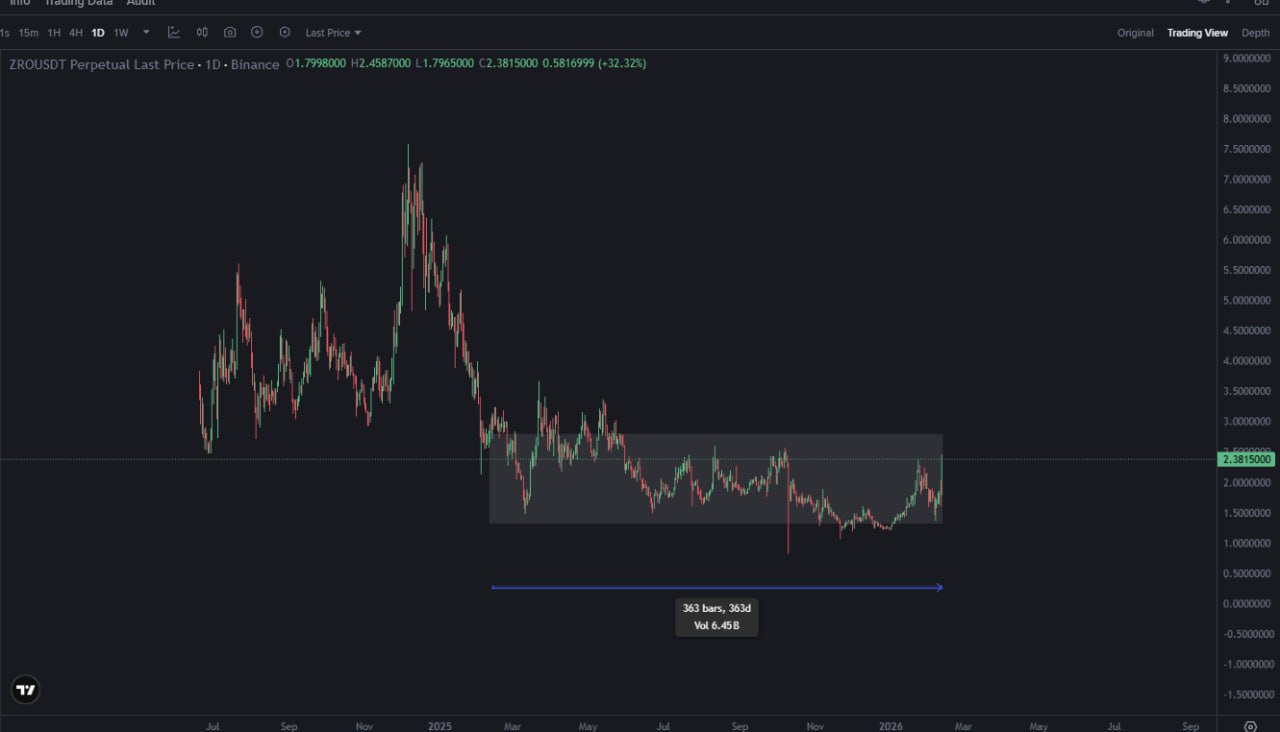Click the TradingView logo in the bottom-left
1280x732 pixels.
pyautogui.click(x=24, y=689)
